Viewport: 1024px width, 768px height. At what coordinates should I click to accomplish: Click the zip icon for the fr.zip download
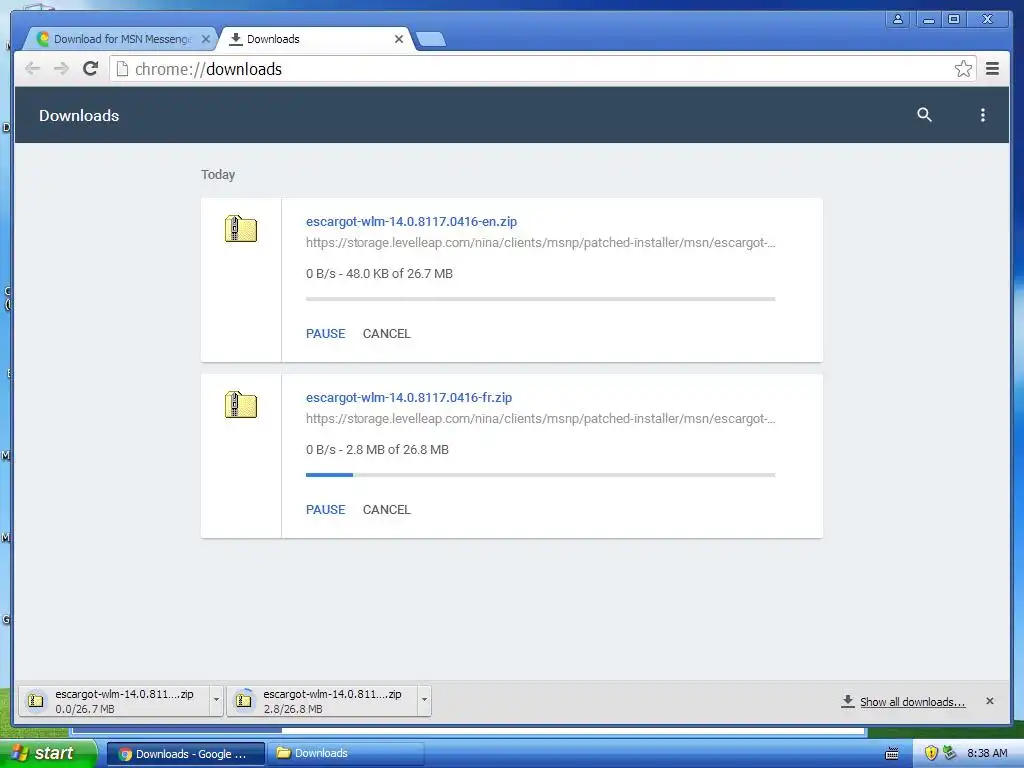pos(241,405)
